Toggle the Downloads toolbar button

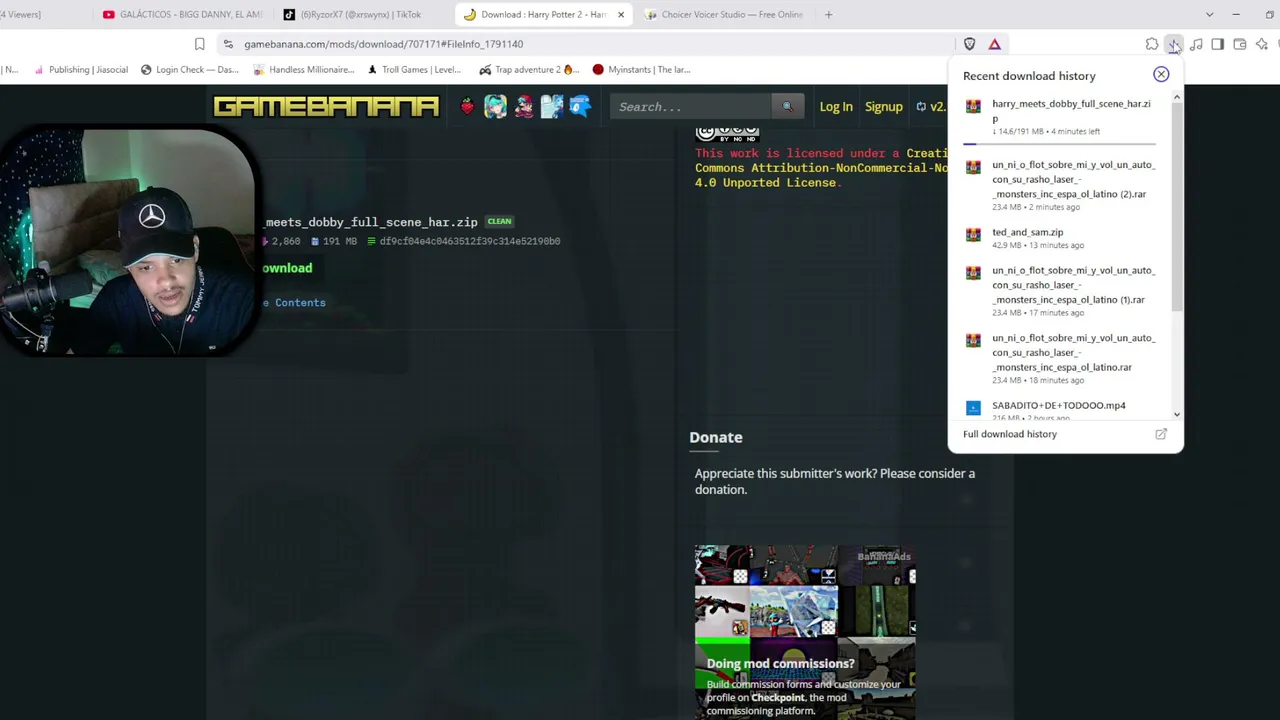1174,44
